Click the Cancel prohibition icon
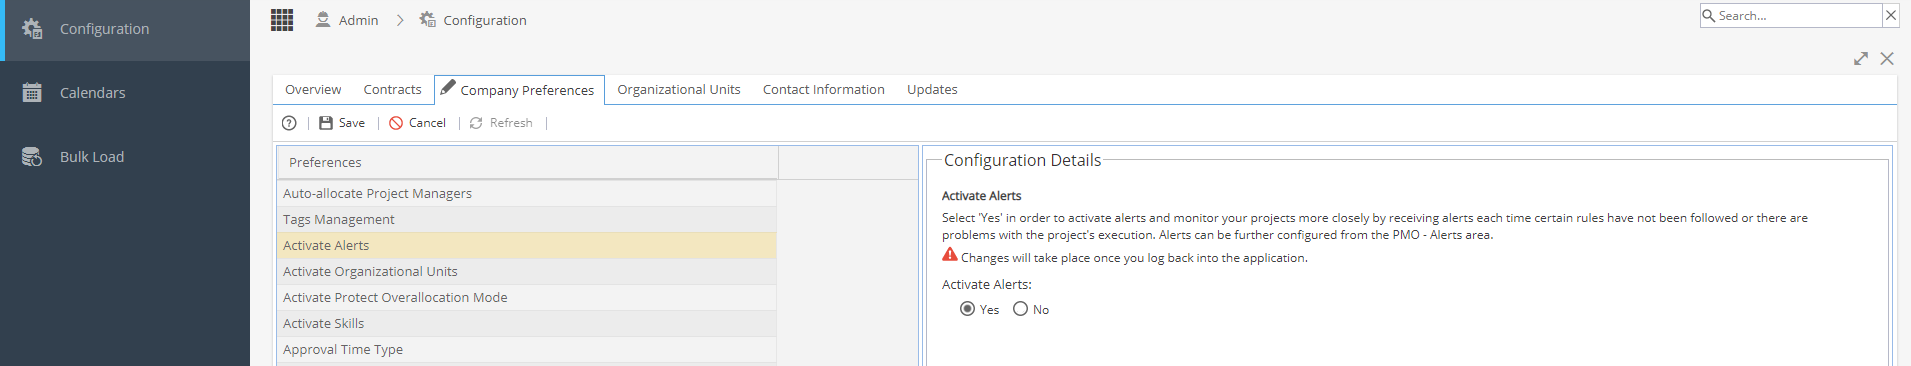The width and height of the screenshot is (1911, 366). point(396,123)
